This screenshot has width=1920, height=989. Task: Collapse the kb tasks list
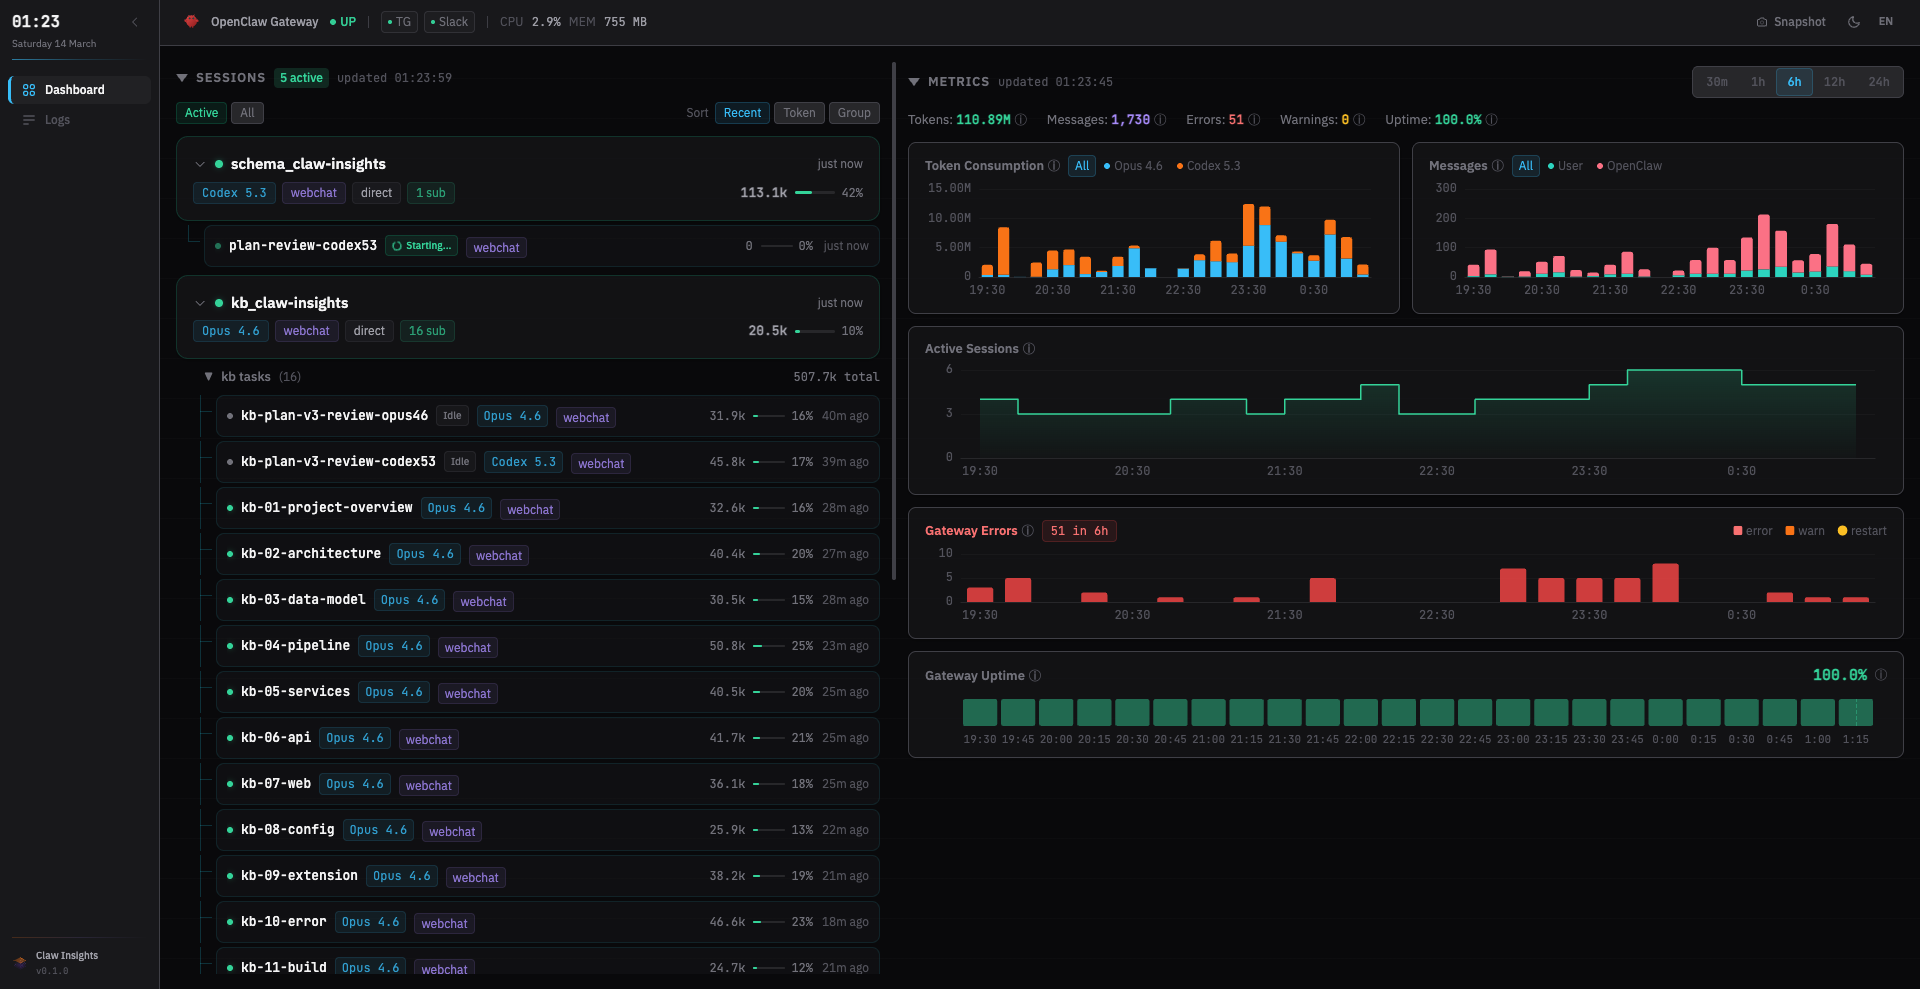(x=207, y=377)
